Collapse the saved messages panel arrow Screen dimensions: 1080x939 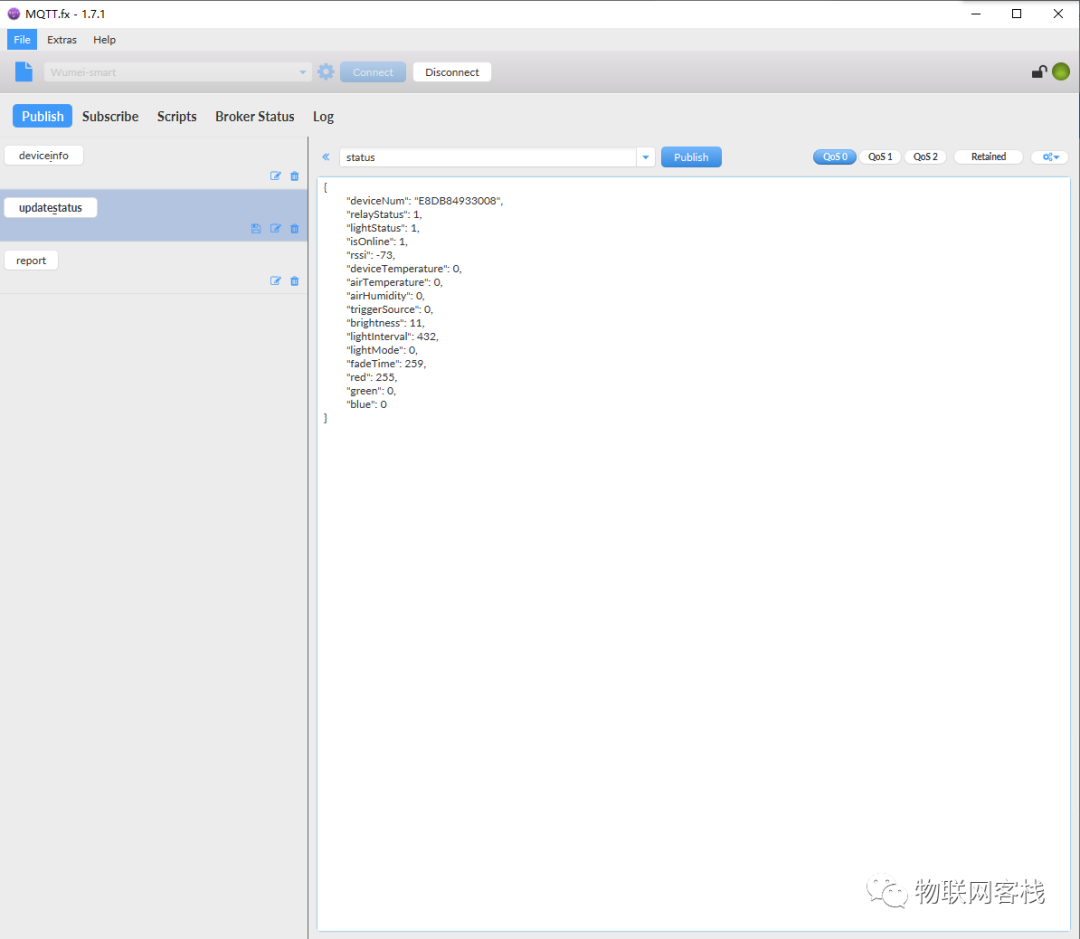click(326, 157)
